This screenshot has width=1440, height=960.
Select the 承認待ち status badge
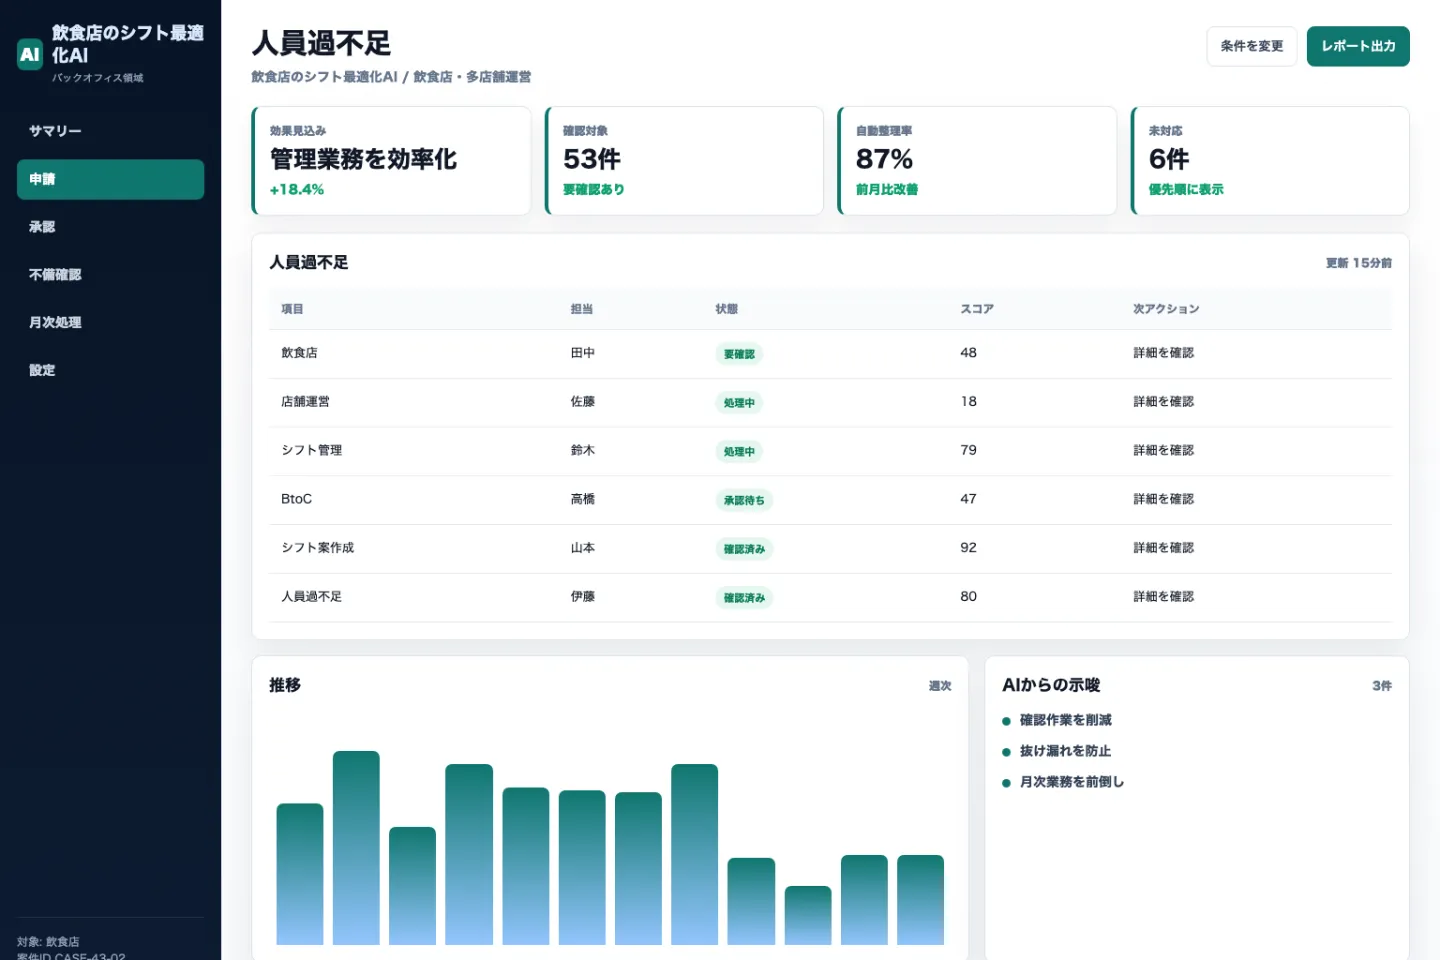pyautogui.click(x=744, y=500)
